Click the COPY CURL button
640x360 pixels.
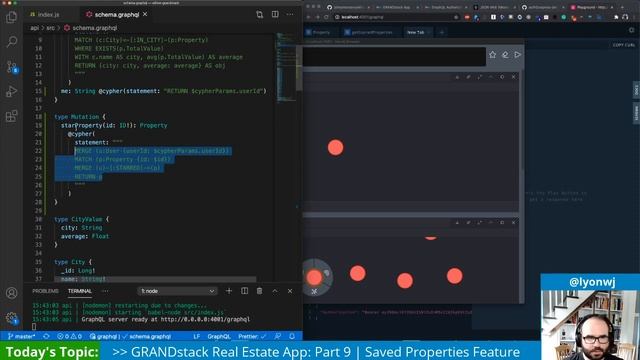click(624, 45)
